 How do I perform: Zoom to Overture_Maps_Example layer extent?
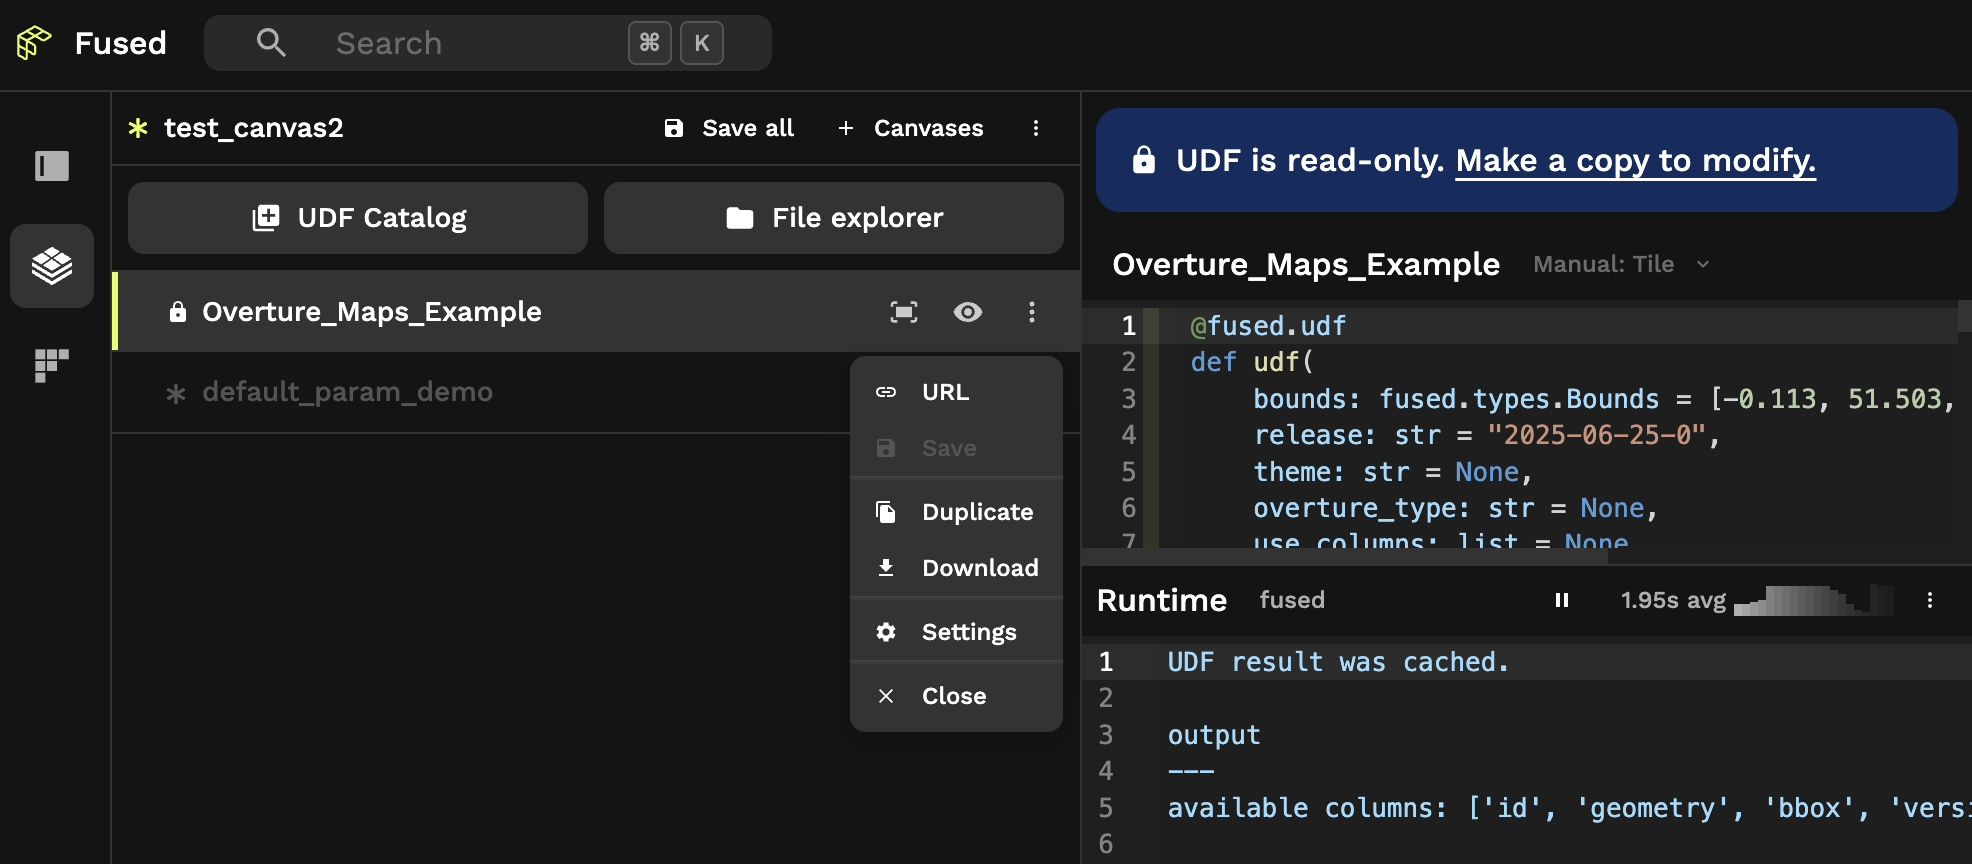[x=903, y=312]
